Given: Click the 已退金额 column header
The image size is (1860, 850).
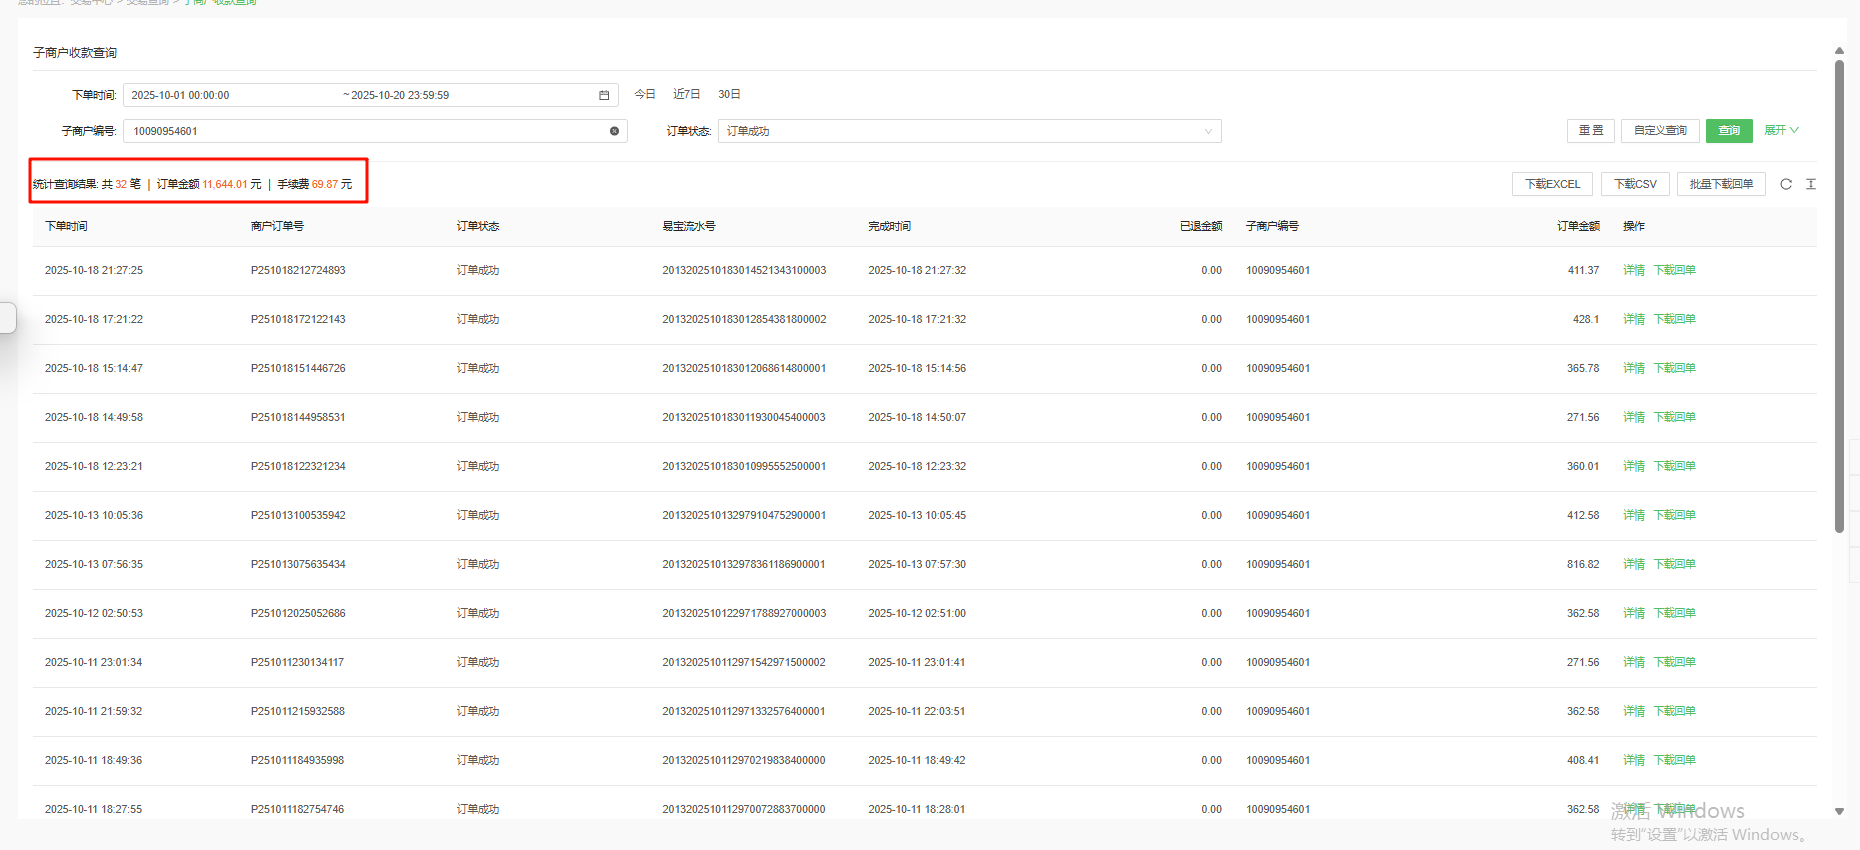Looking at the screenshot, I should (x=1201, y=226).
